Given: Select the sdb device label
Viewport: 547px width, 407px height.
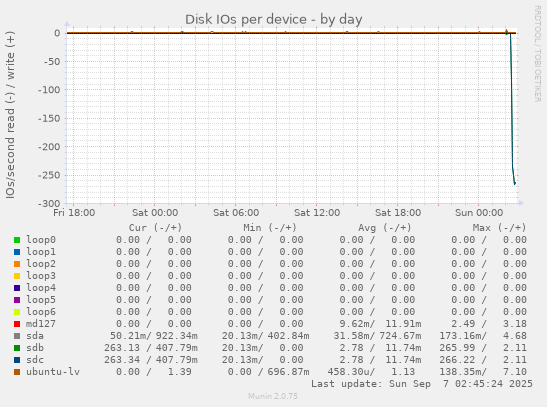Looking at the screenshot, I should click(35, 348).
